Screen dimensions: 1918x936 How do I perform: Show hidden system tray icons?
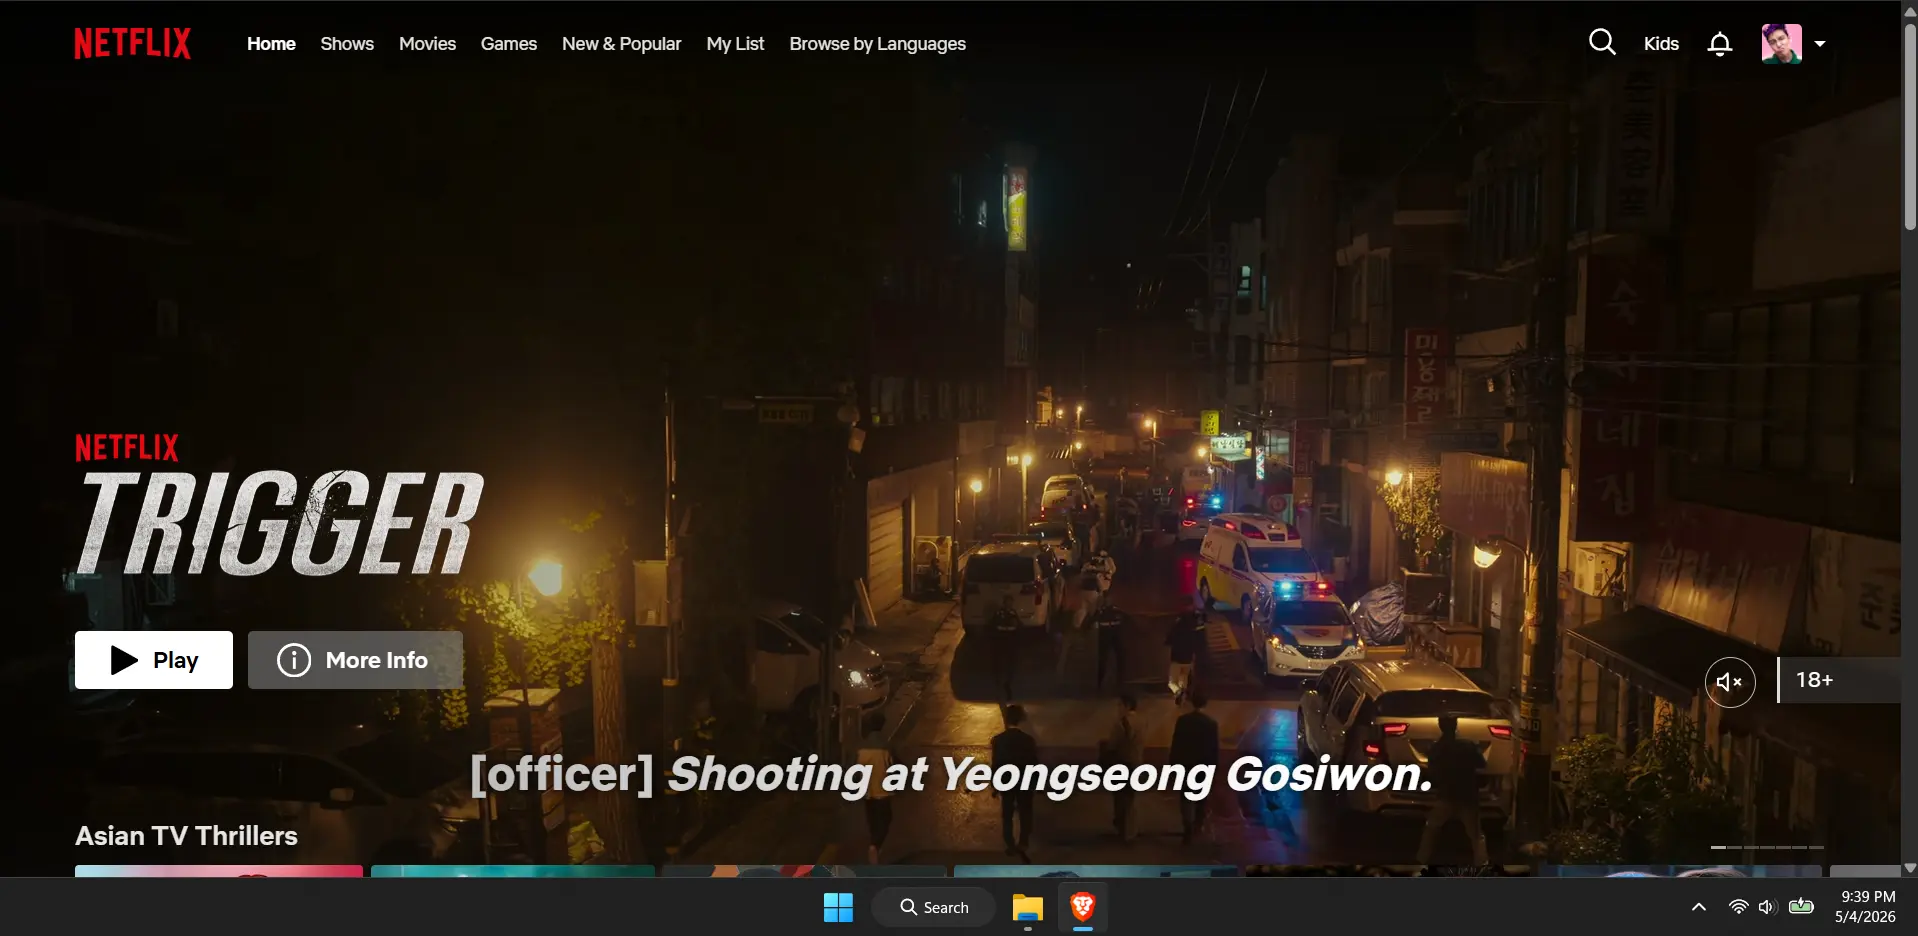[x=1698, y=907]
